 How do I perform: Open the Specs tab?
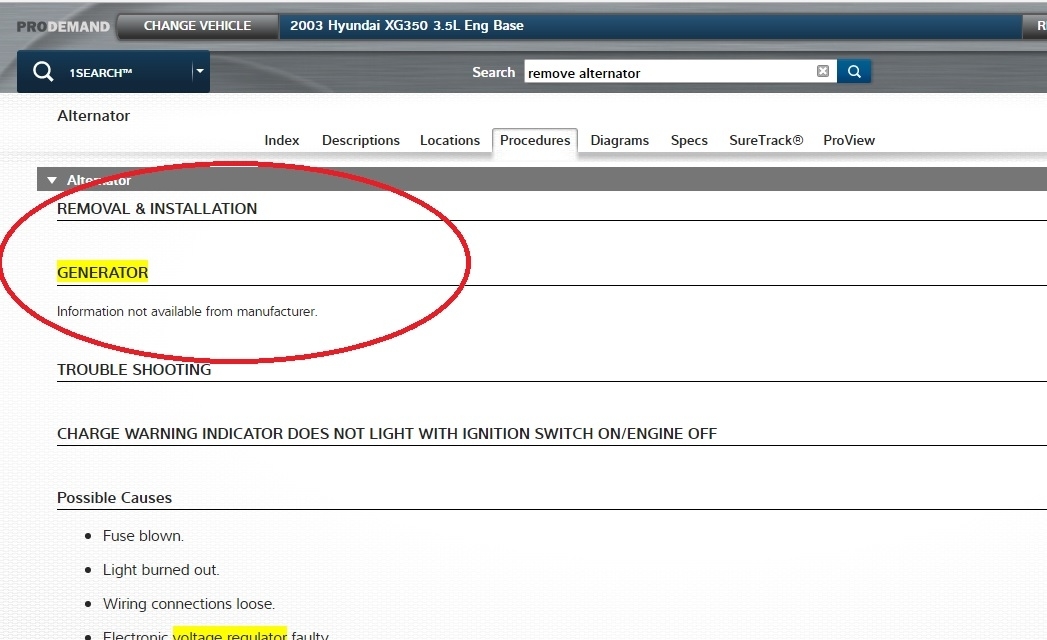688,140
